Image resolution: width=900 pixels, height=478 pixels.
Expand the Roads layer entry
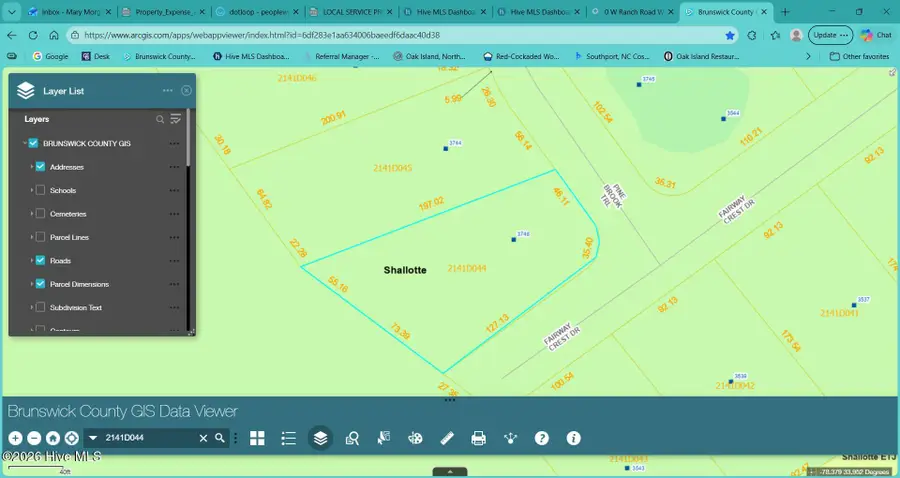31,261
